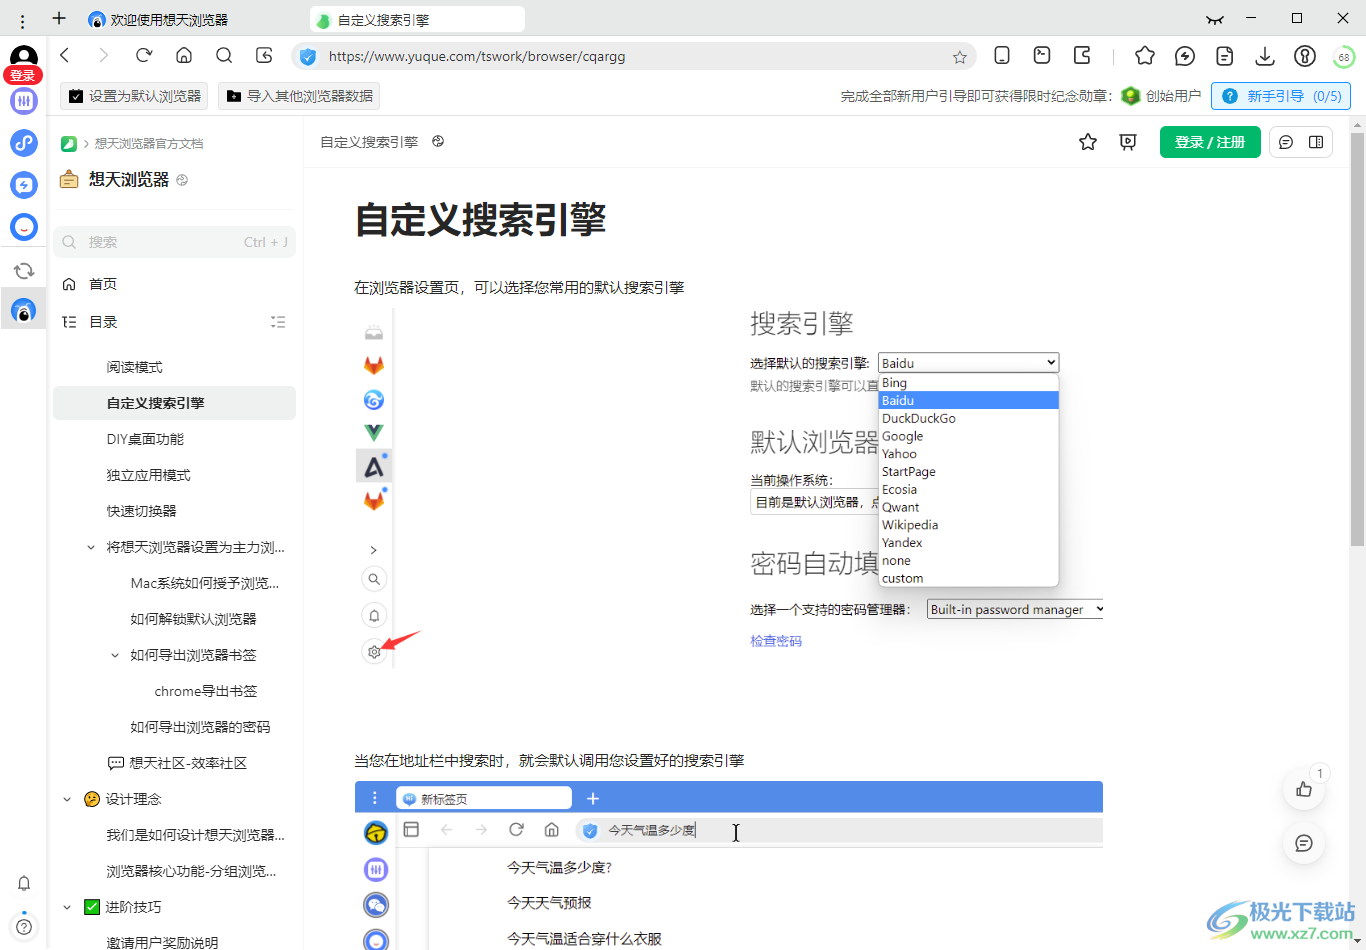Collapse the 设计理念 section
1366x950 pixels.
[x=67, y=799]
